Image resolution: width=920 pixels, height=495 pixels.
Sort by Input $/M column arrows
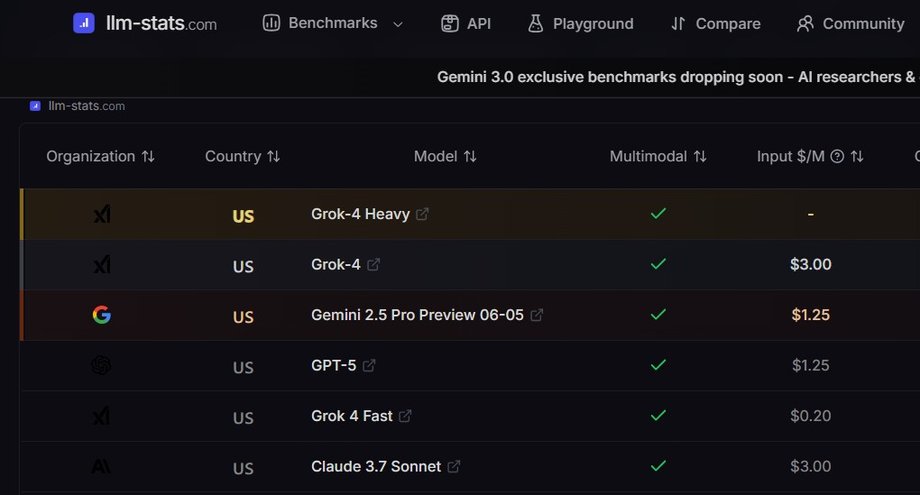857,157
